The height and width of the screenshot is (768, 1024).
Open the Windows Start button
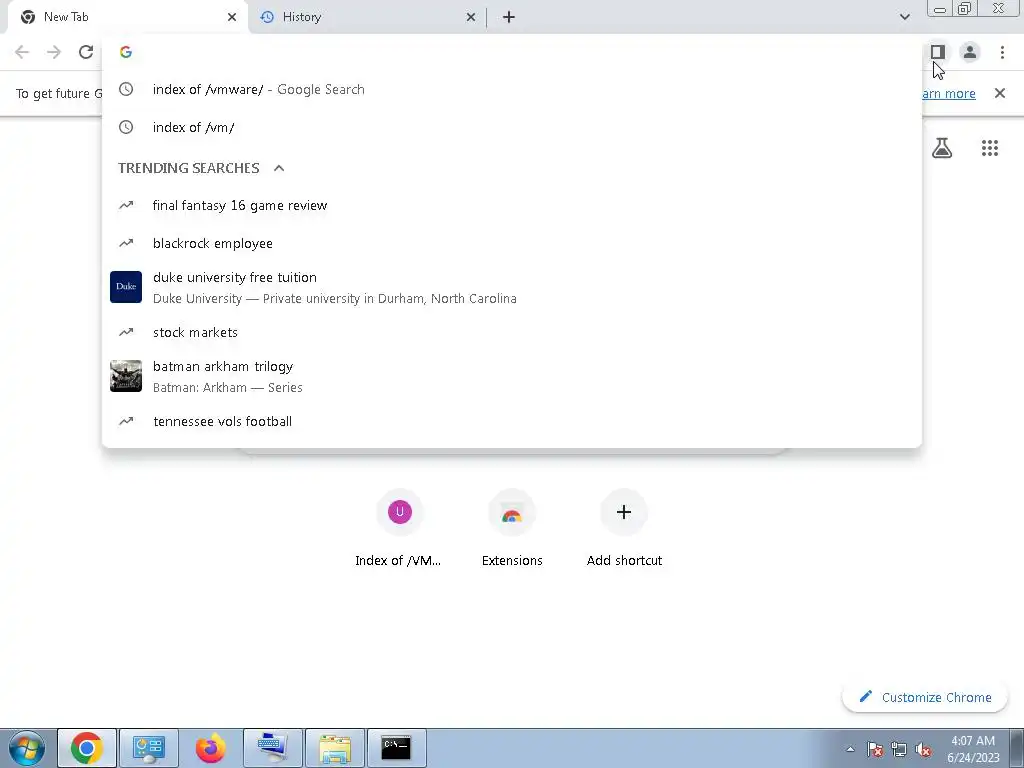click(x=27, y=748)
